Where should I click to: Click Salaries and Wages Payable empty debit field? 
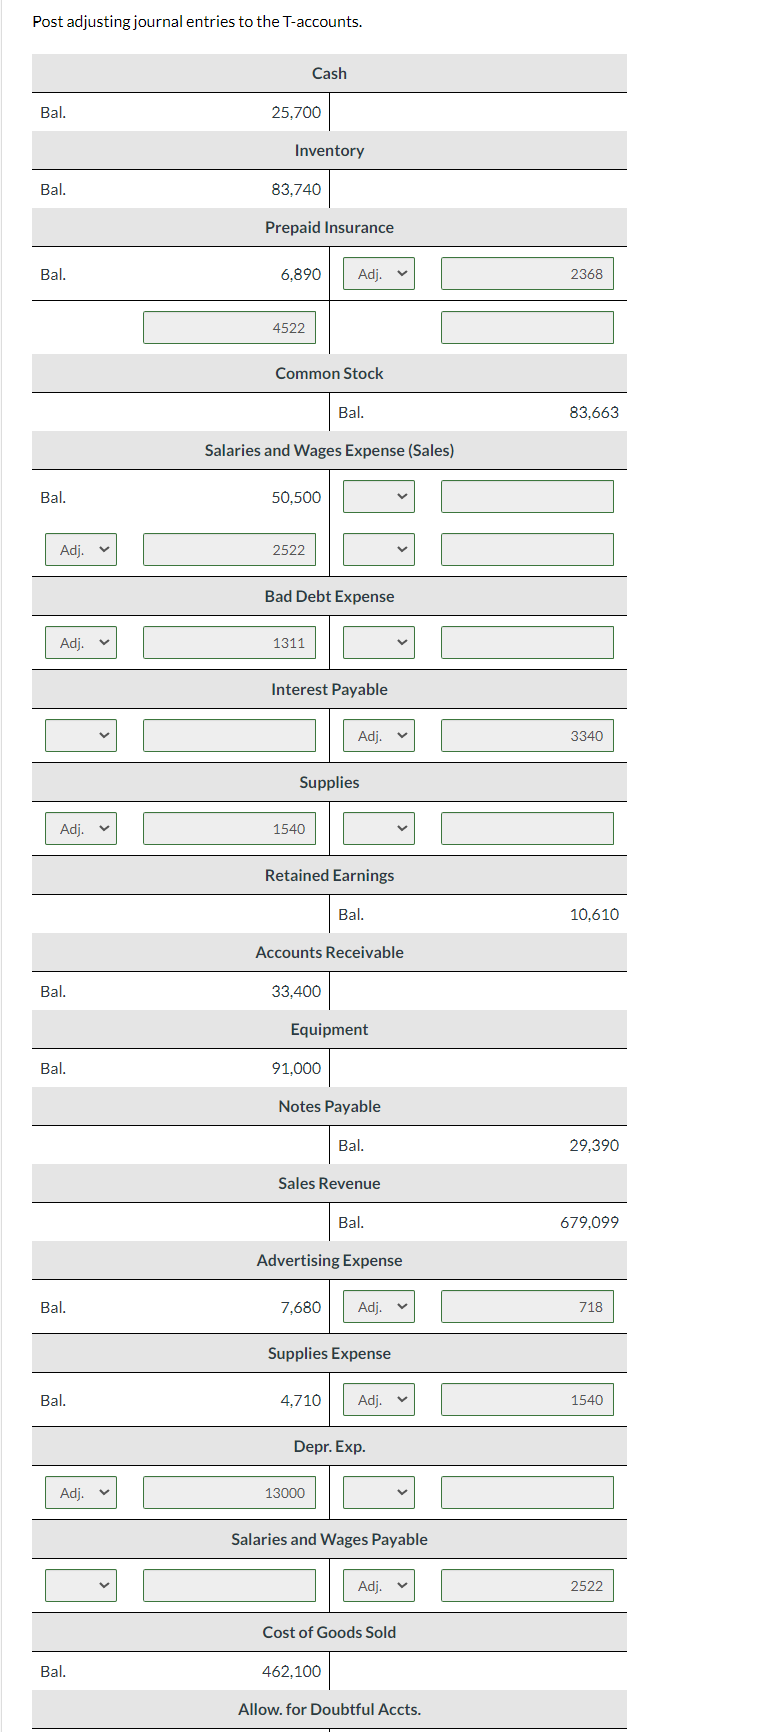pyautogui.click(x=229, y=1586)
